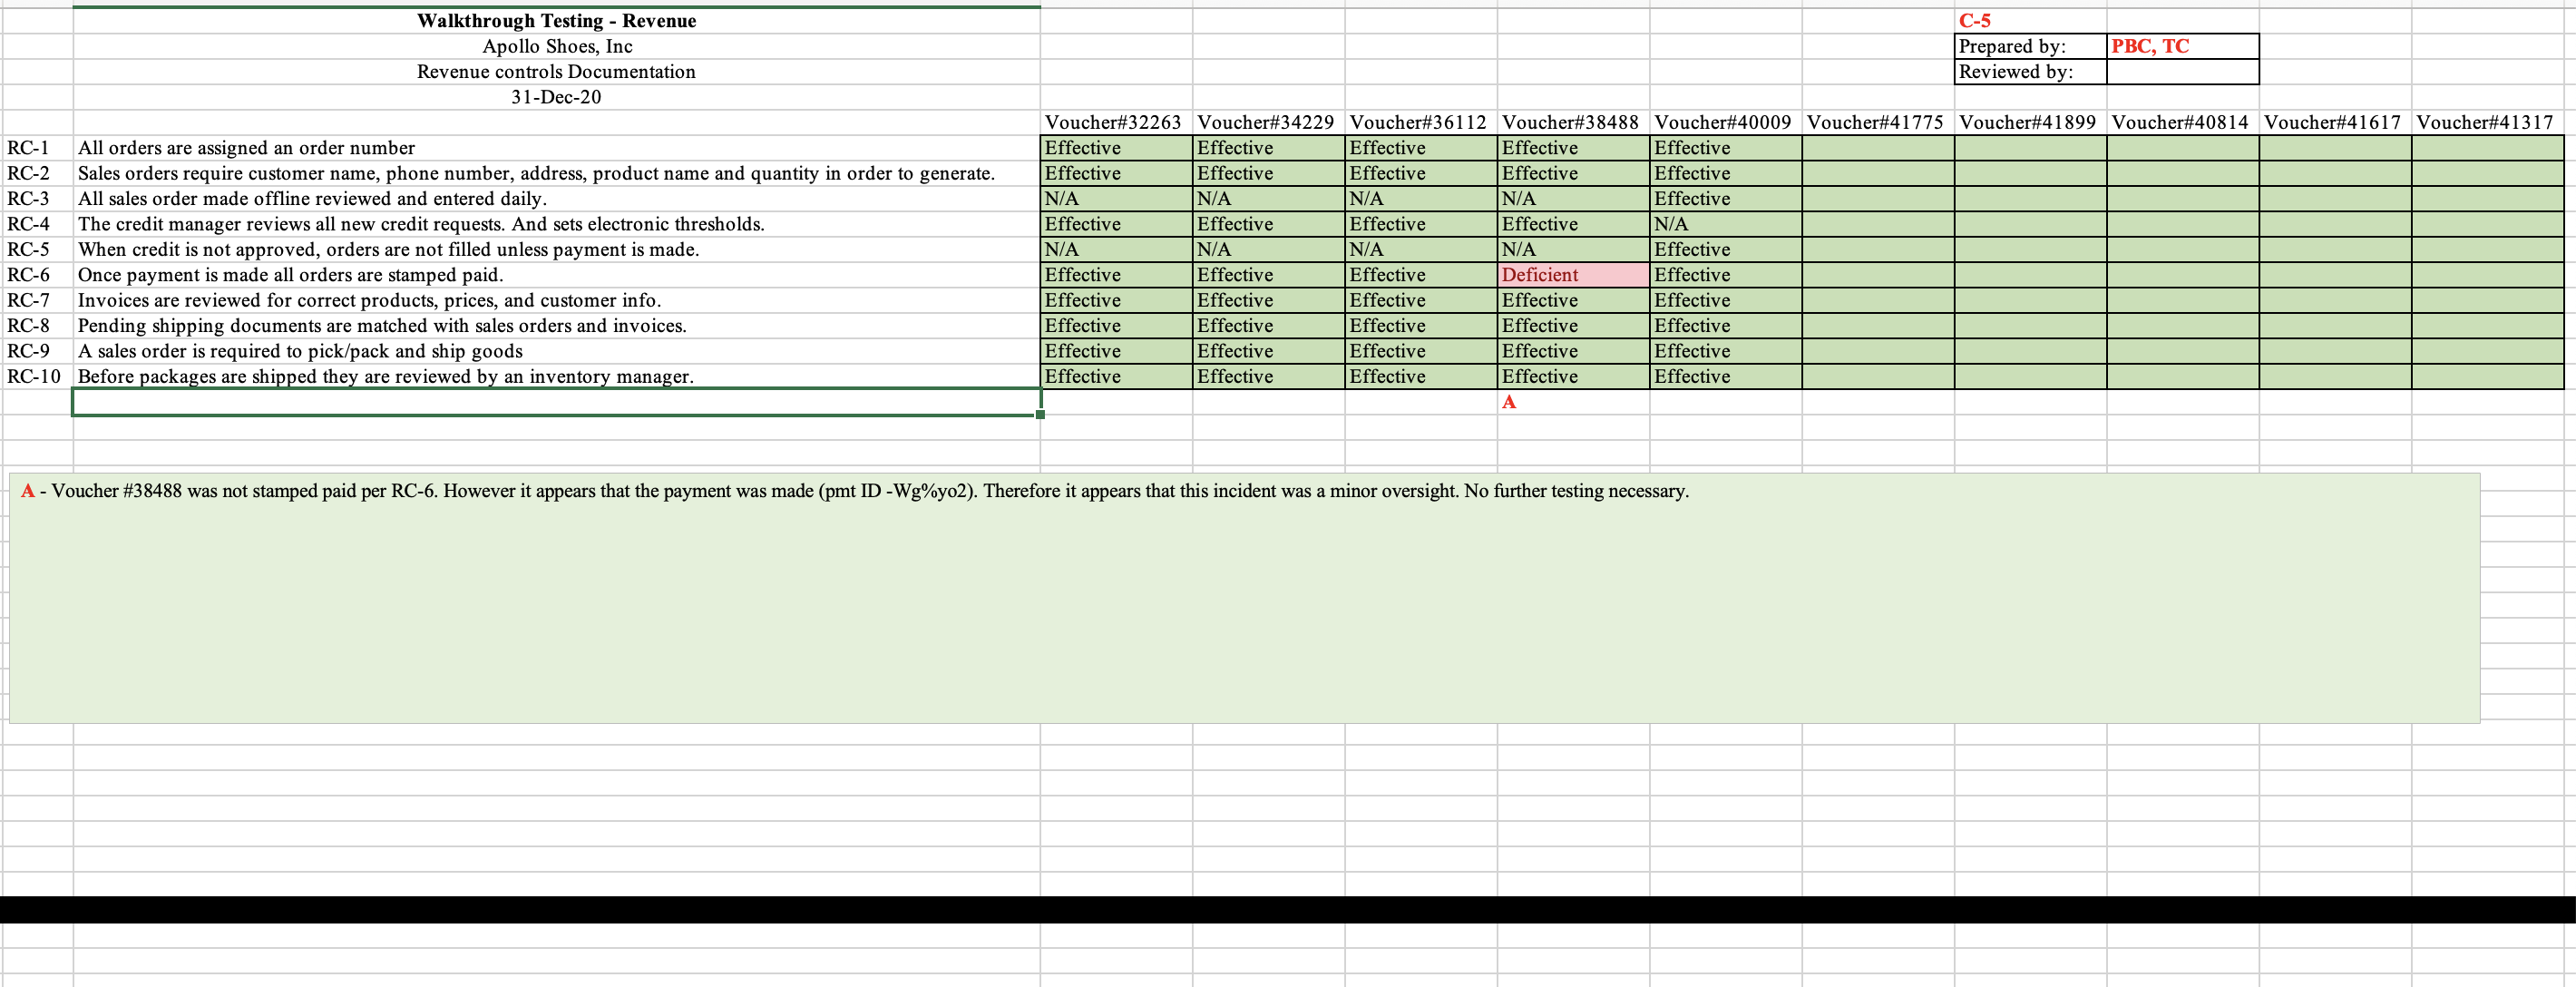Click the Voucher#41317 header cell

2485,122
